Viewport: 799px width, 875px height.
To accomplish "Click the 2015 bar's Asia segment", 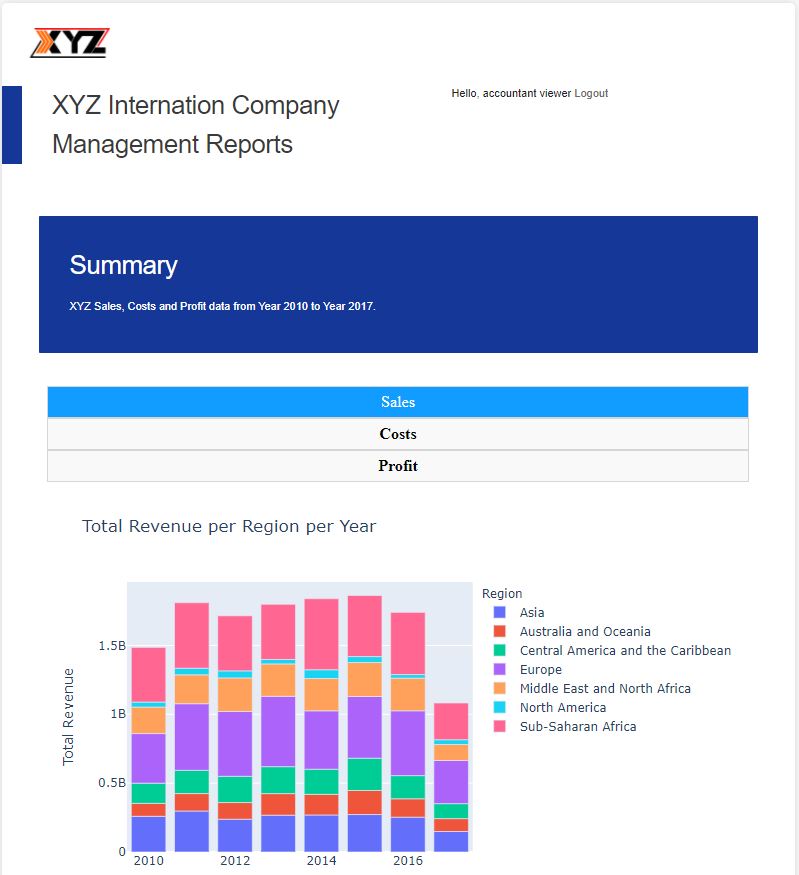I will click(364, 832).
